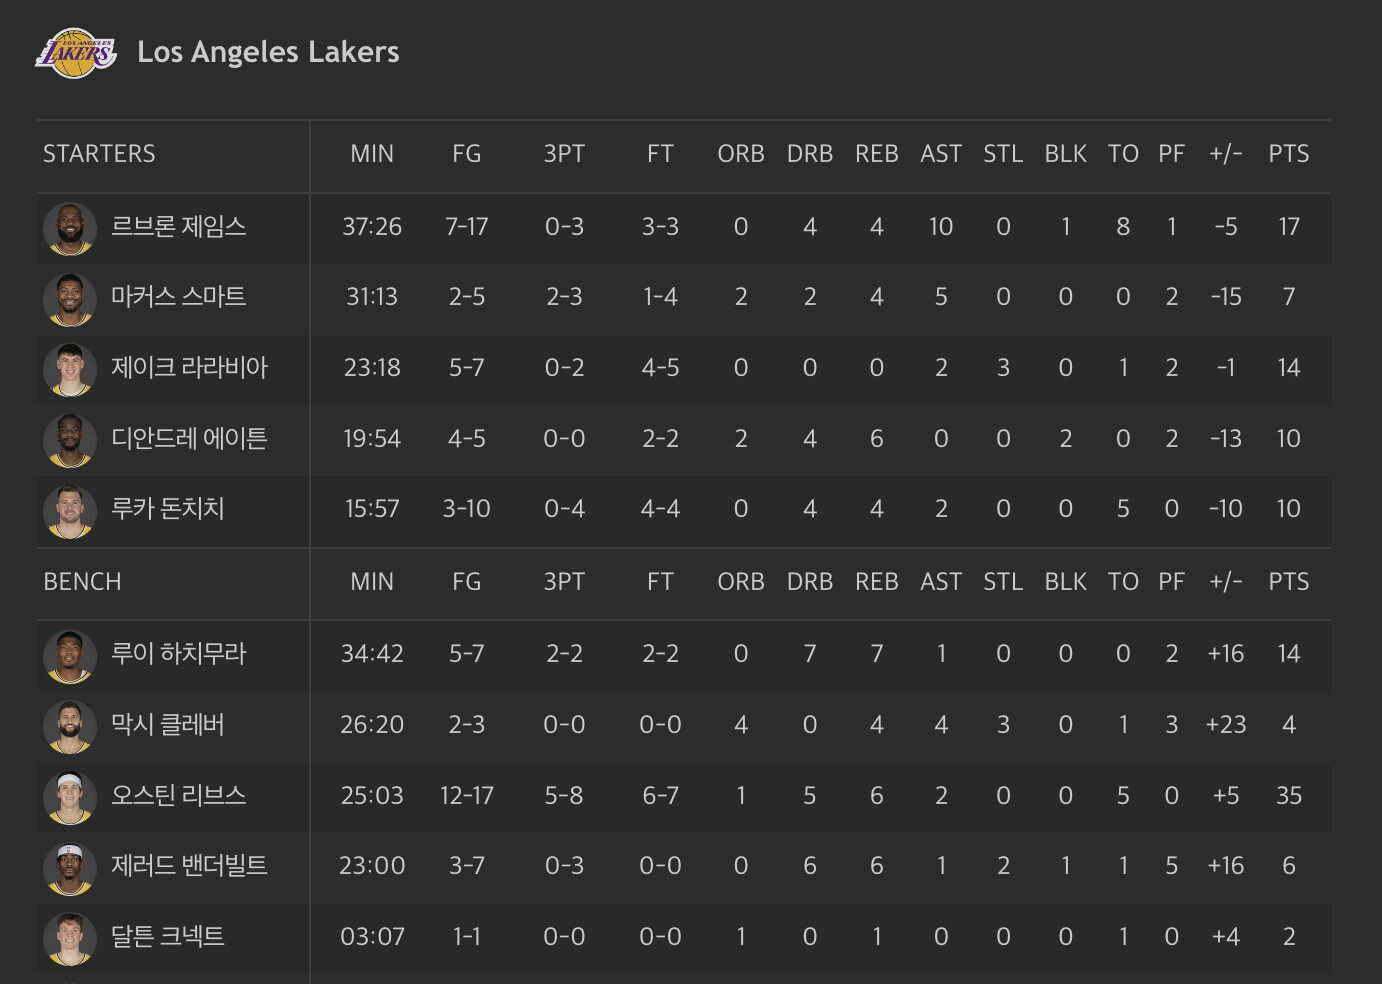Open 르브론 제임스 player name link
The width and height of the screenshot is (1382, 984).
pos(178,227)
